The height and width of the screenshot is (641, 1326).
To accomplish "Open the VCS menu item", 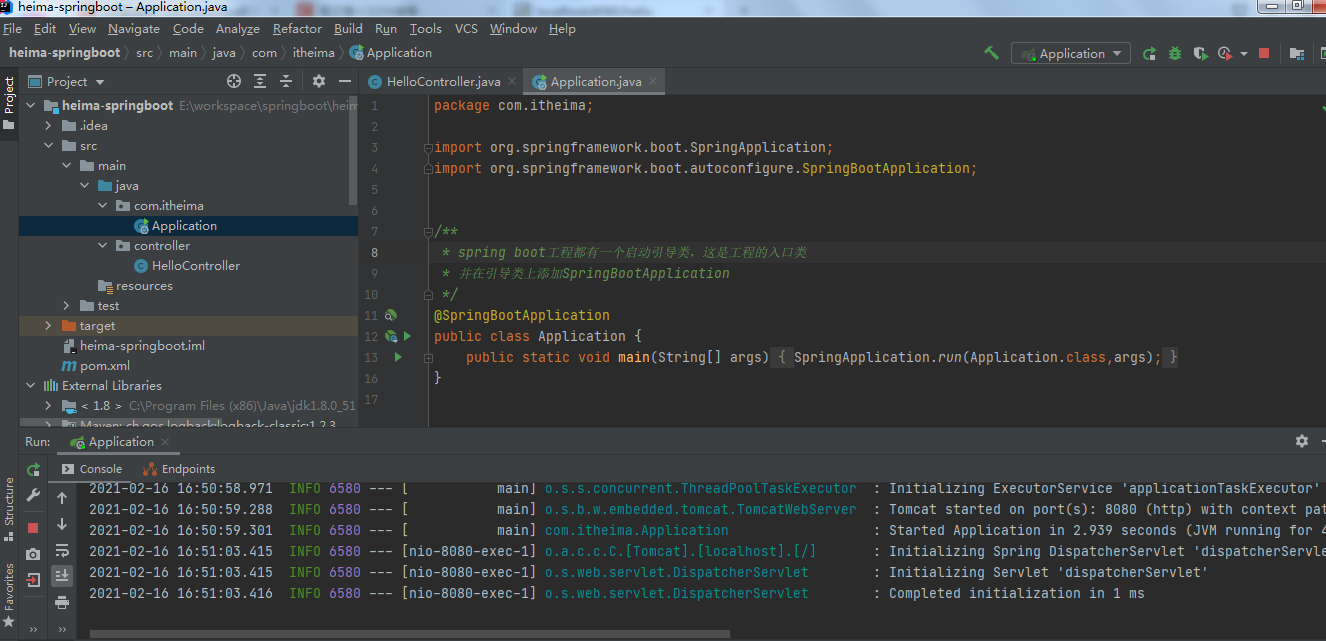I will [466, 28].
